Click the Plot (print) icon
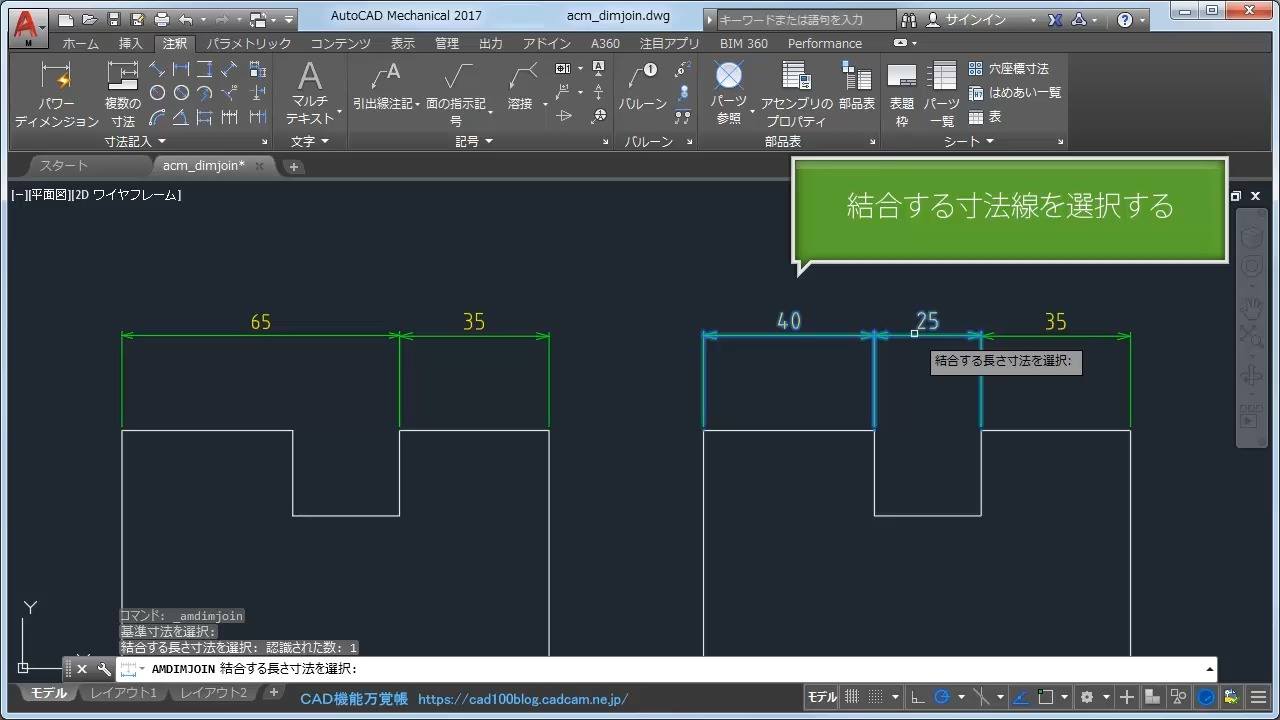The height and width of the screenshot is (720, 1280). [x=162, y=19]
